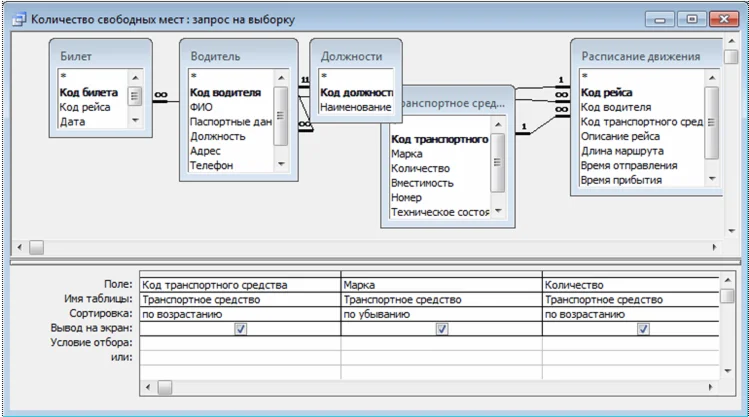Select ФИО field in Водитель table

tap(201, 107)
